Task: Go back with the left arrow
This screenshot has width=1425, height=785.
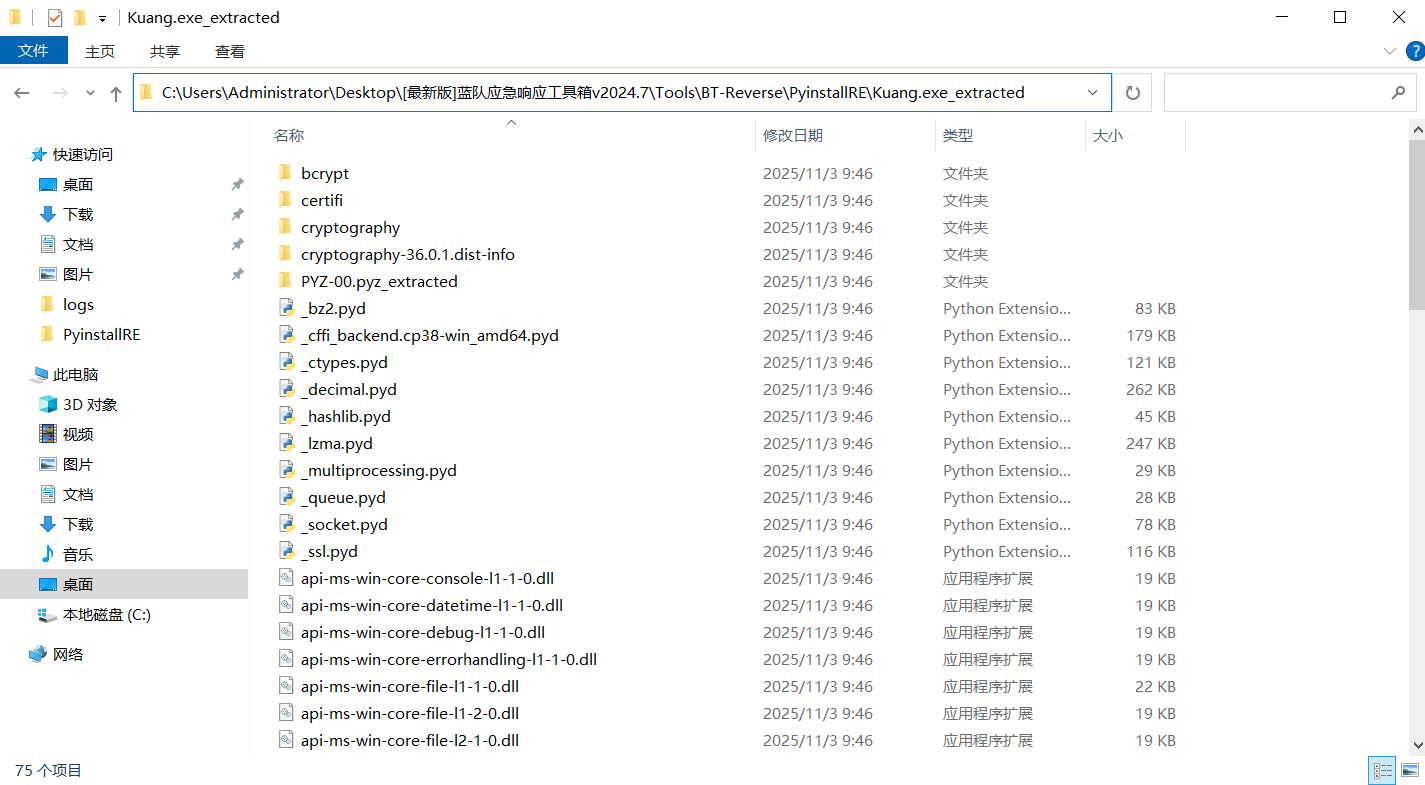Action: (x=22, y=93)
